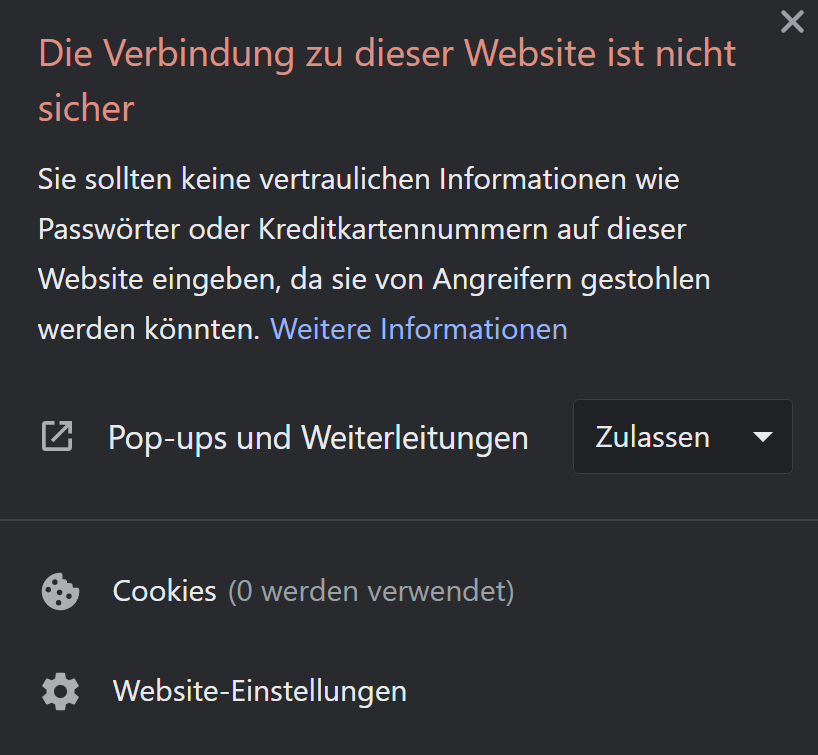Click the red insecure connection heading

[387, 80]
